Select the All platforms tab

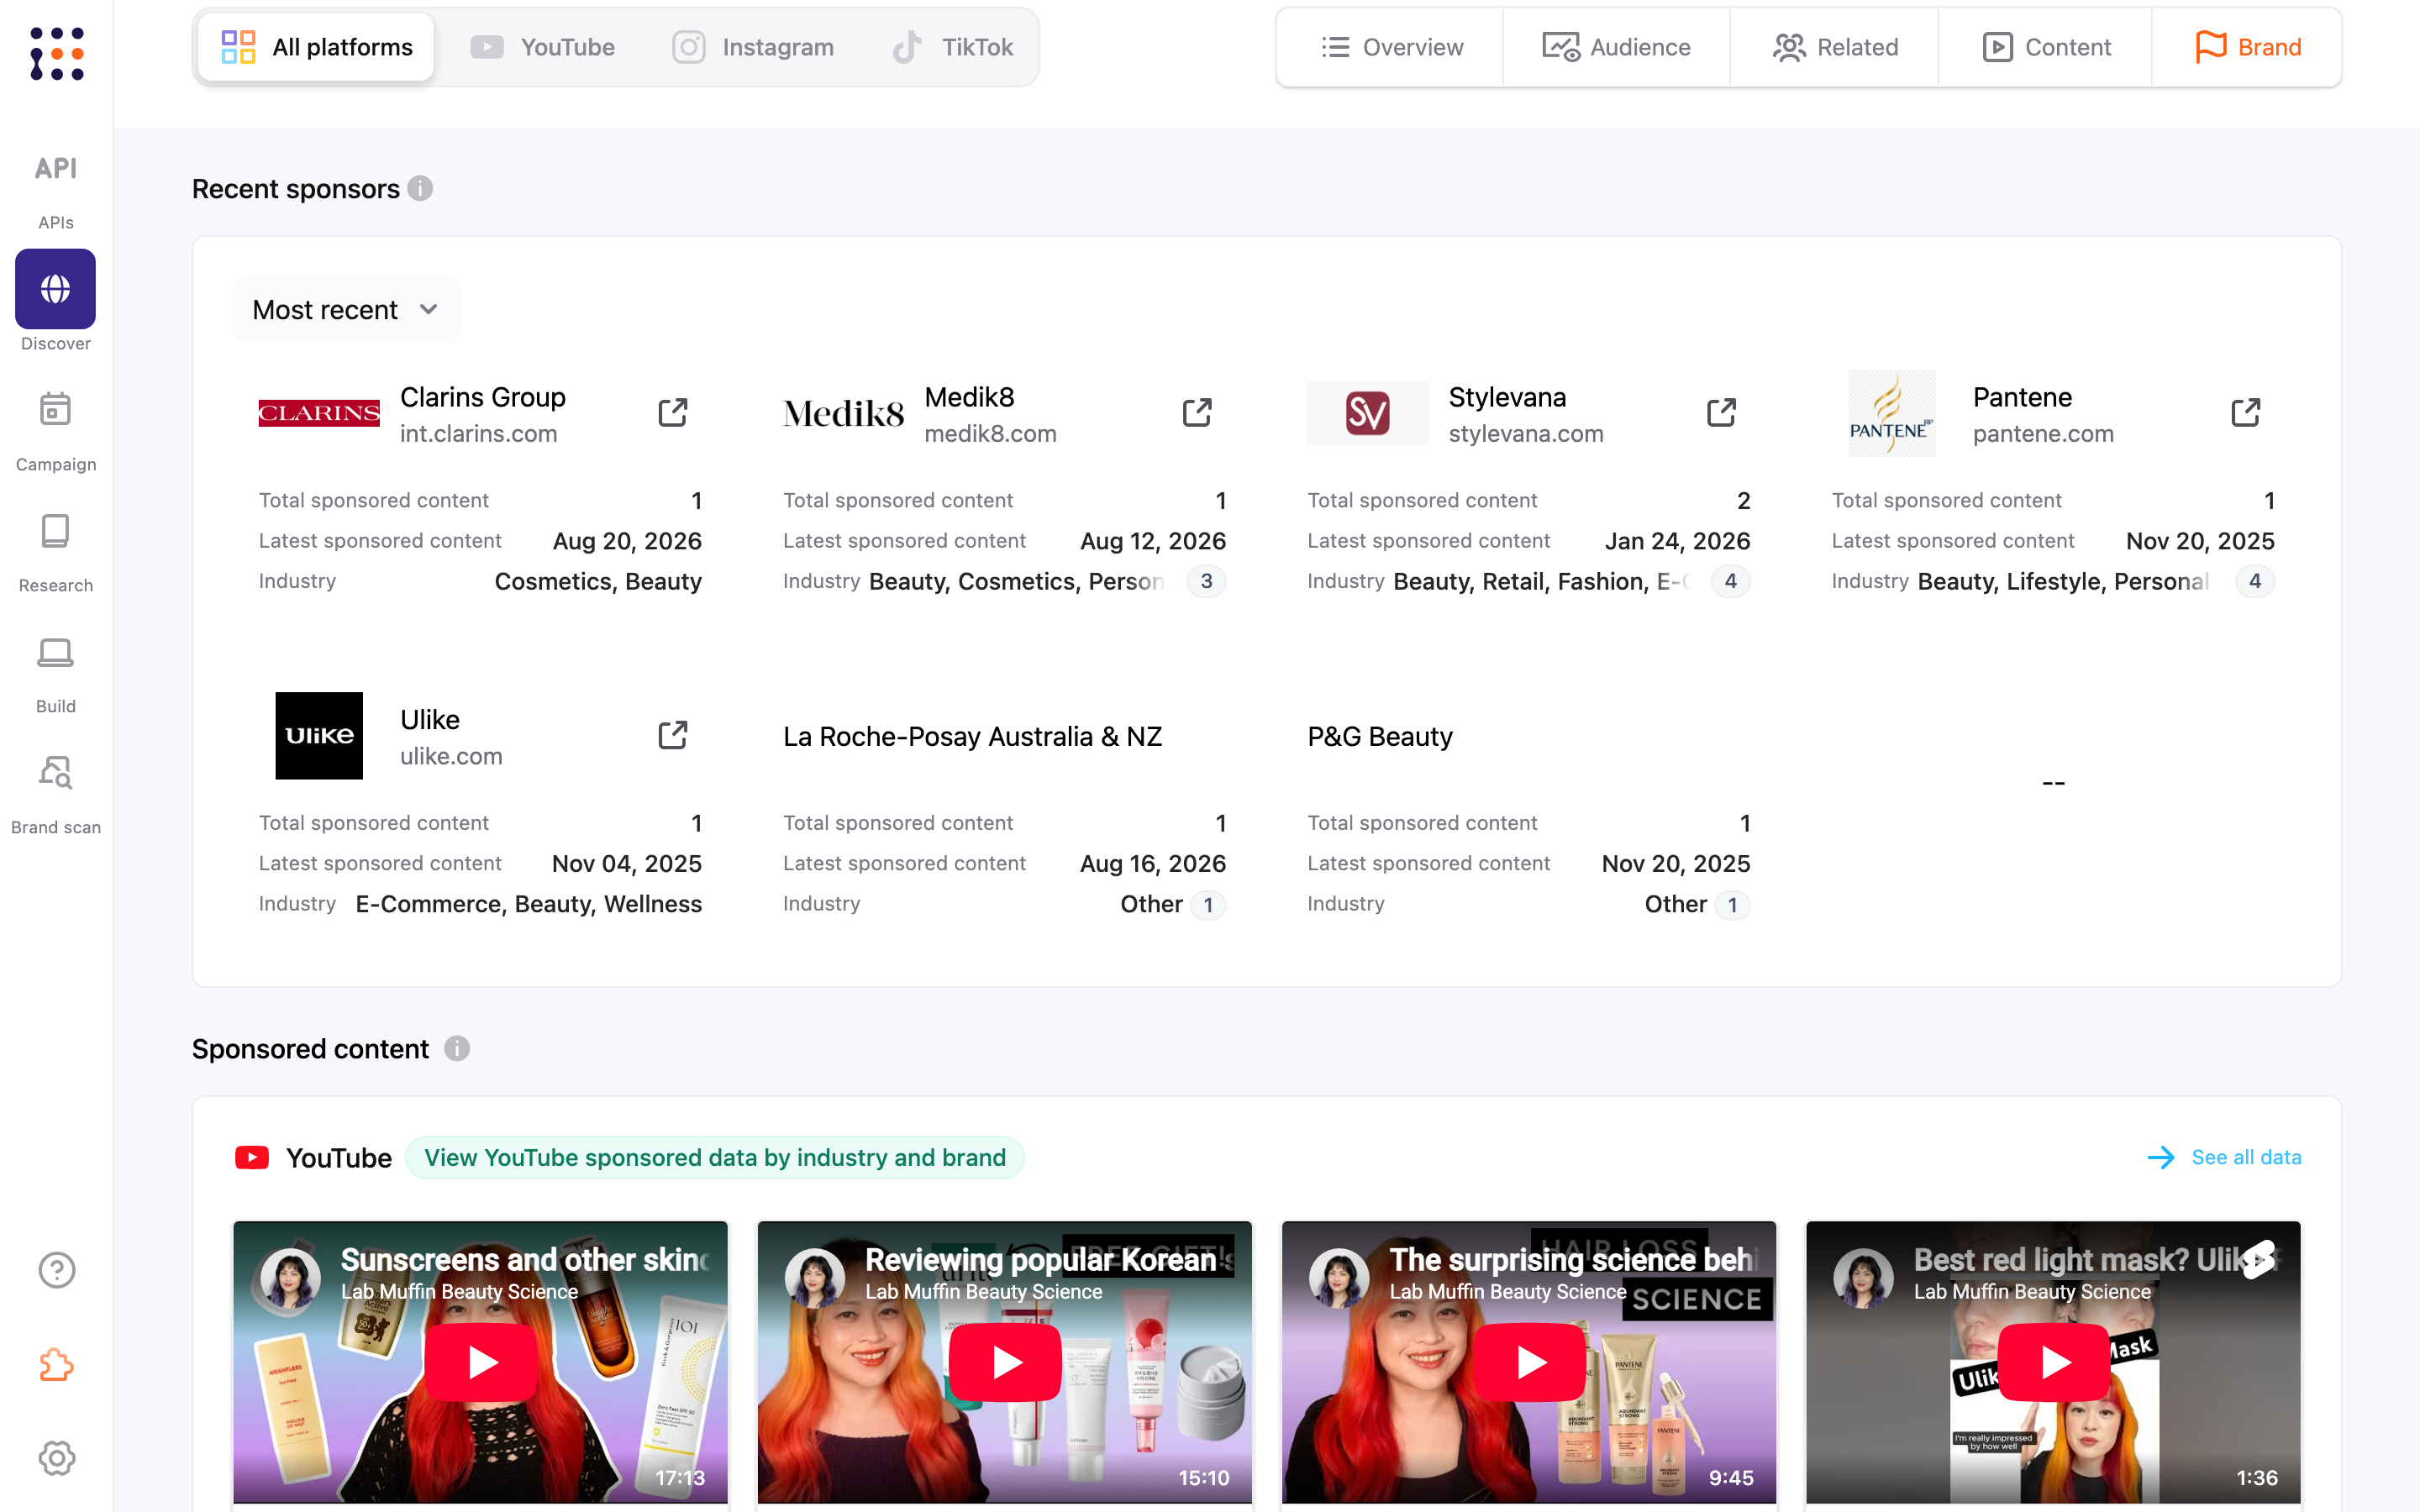[316, 47]
